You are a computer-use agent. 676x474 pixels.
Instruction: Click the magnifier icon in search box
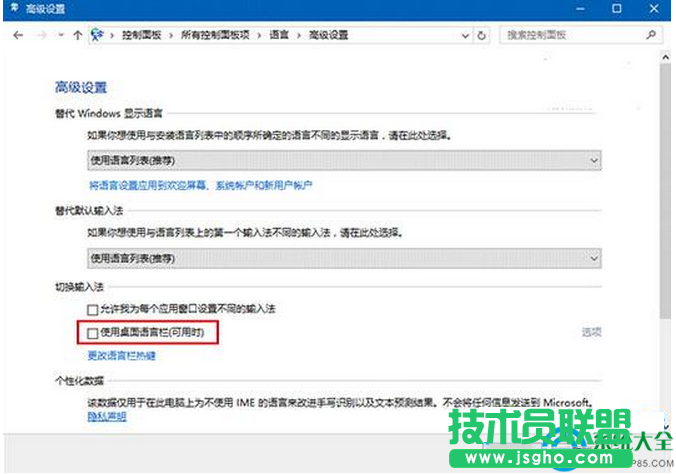650,35
